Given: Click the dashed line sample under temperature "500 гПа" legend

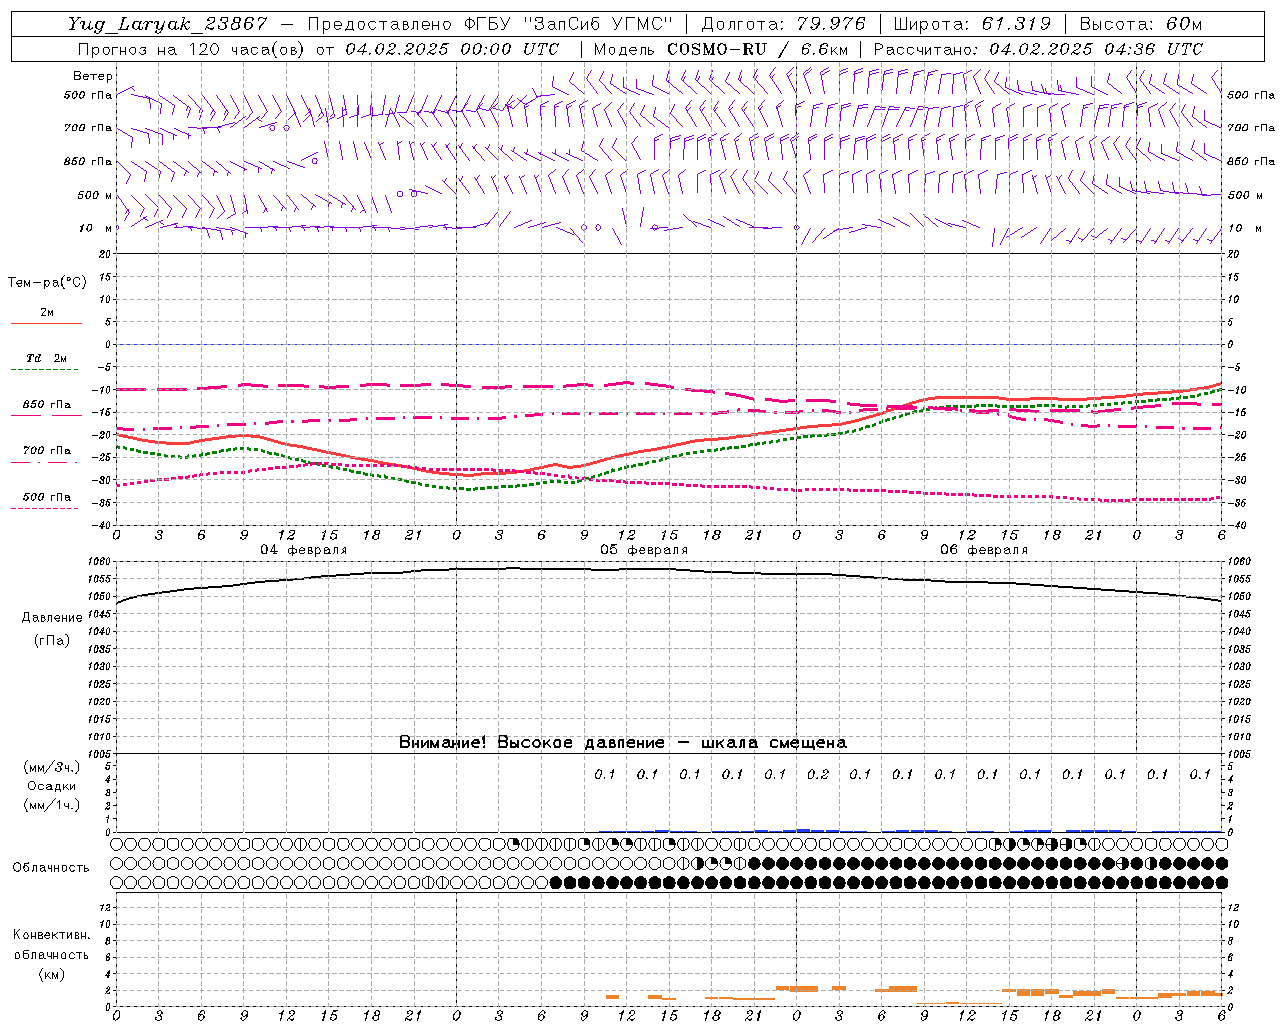Looking at the screenshot, I should (45, 508).
